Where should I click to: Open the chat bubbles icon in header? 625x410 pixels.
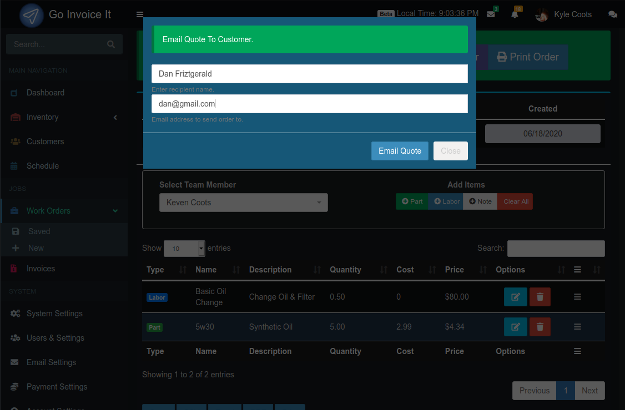click(613, 15)
